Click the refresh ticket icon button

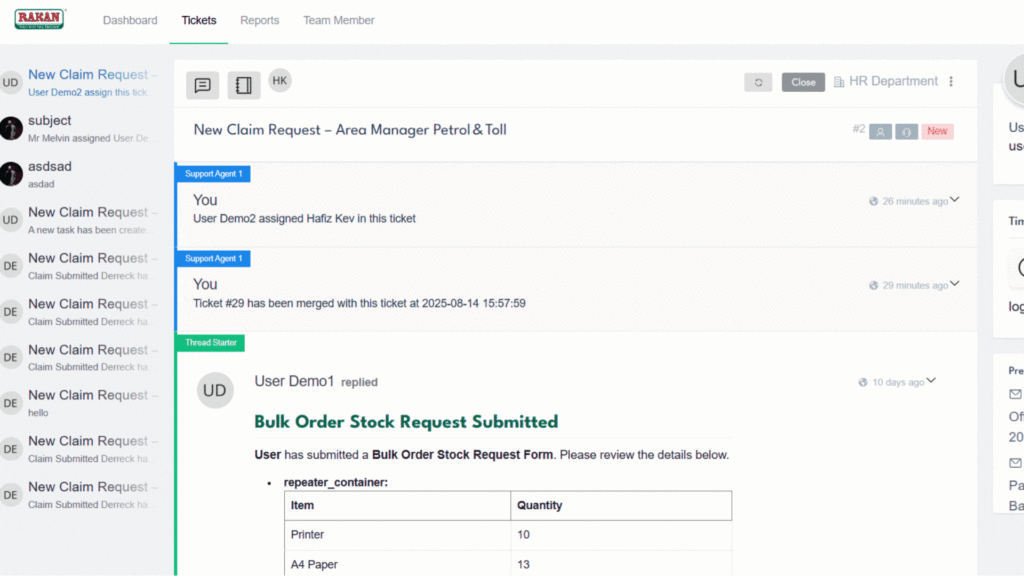click(758, 82)
